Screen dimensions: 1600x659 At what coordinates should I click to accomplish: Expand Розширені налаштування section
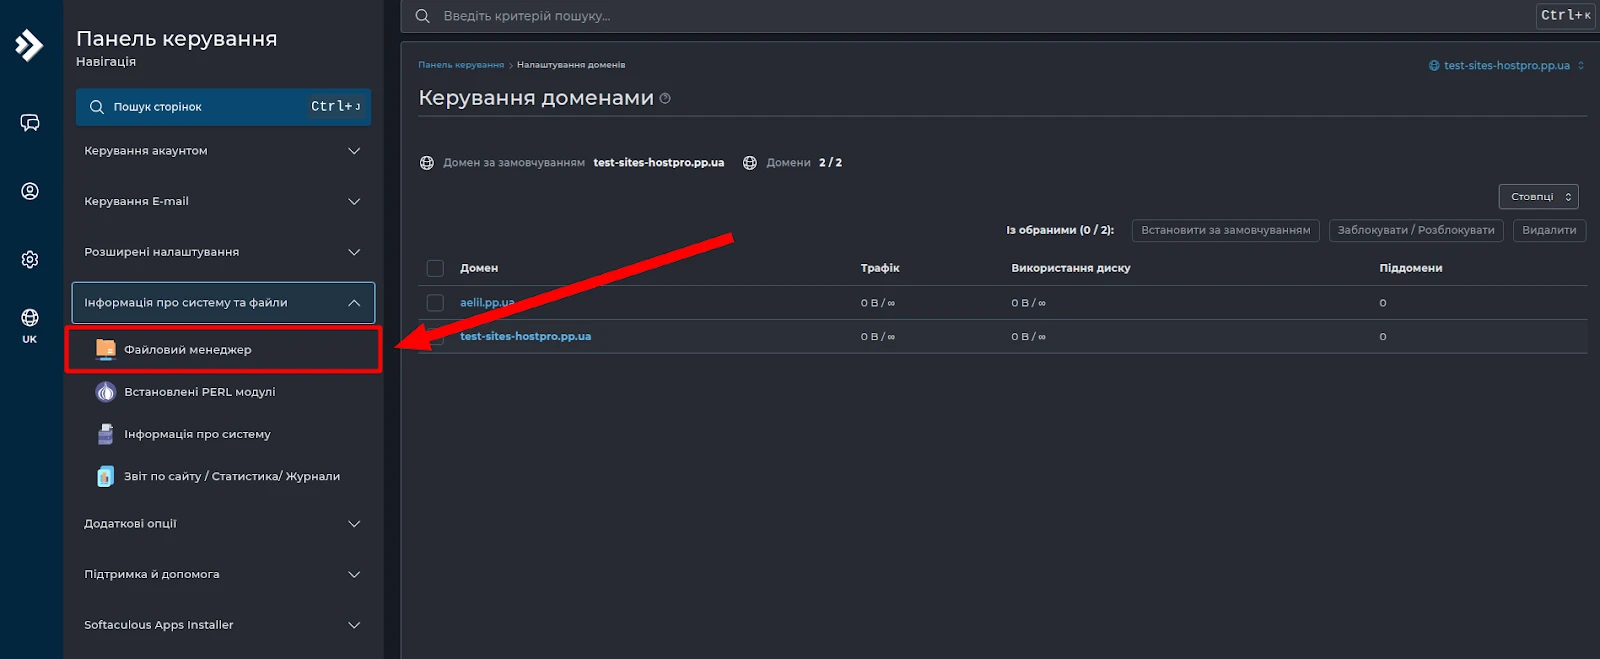223,252
